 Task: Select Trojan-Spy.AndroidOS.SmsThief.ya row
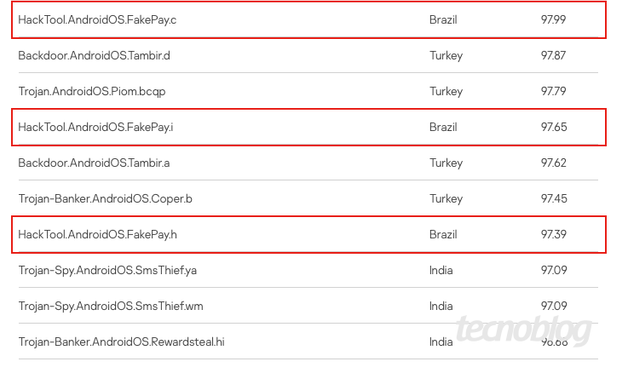click(x=107, y=270)
